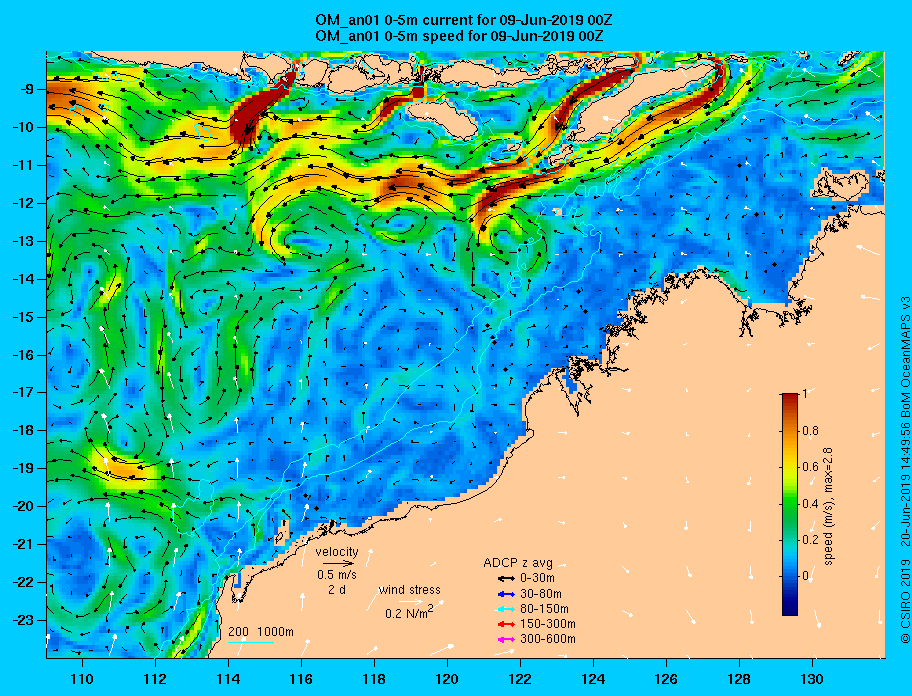Image resolution: width=912 pixels, height=696 pixels.
Task: Click the longitude label '126'
Action: (667, 679)
